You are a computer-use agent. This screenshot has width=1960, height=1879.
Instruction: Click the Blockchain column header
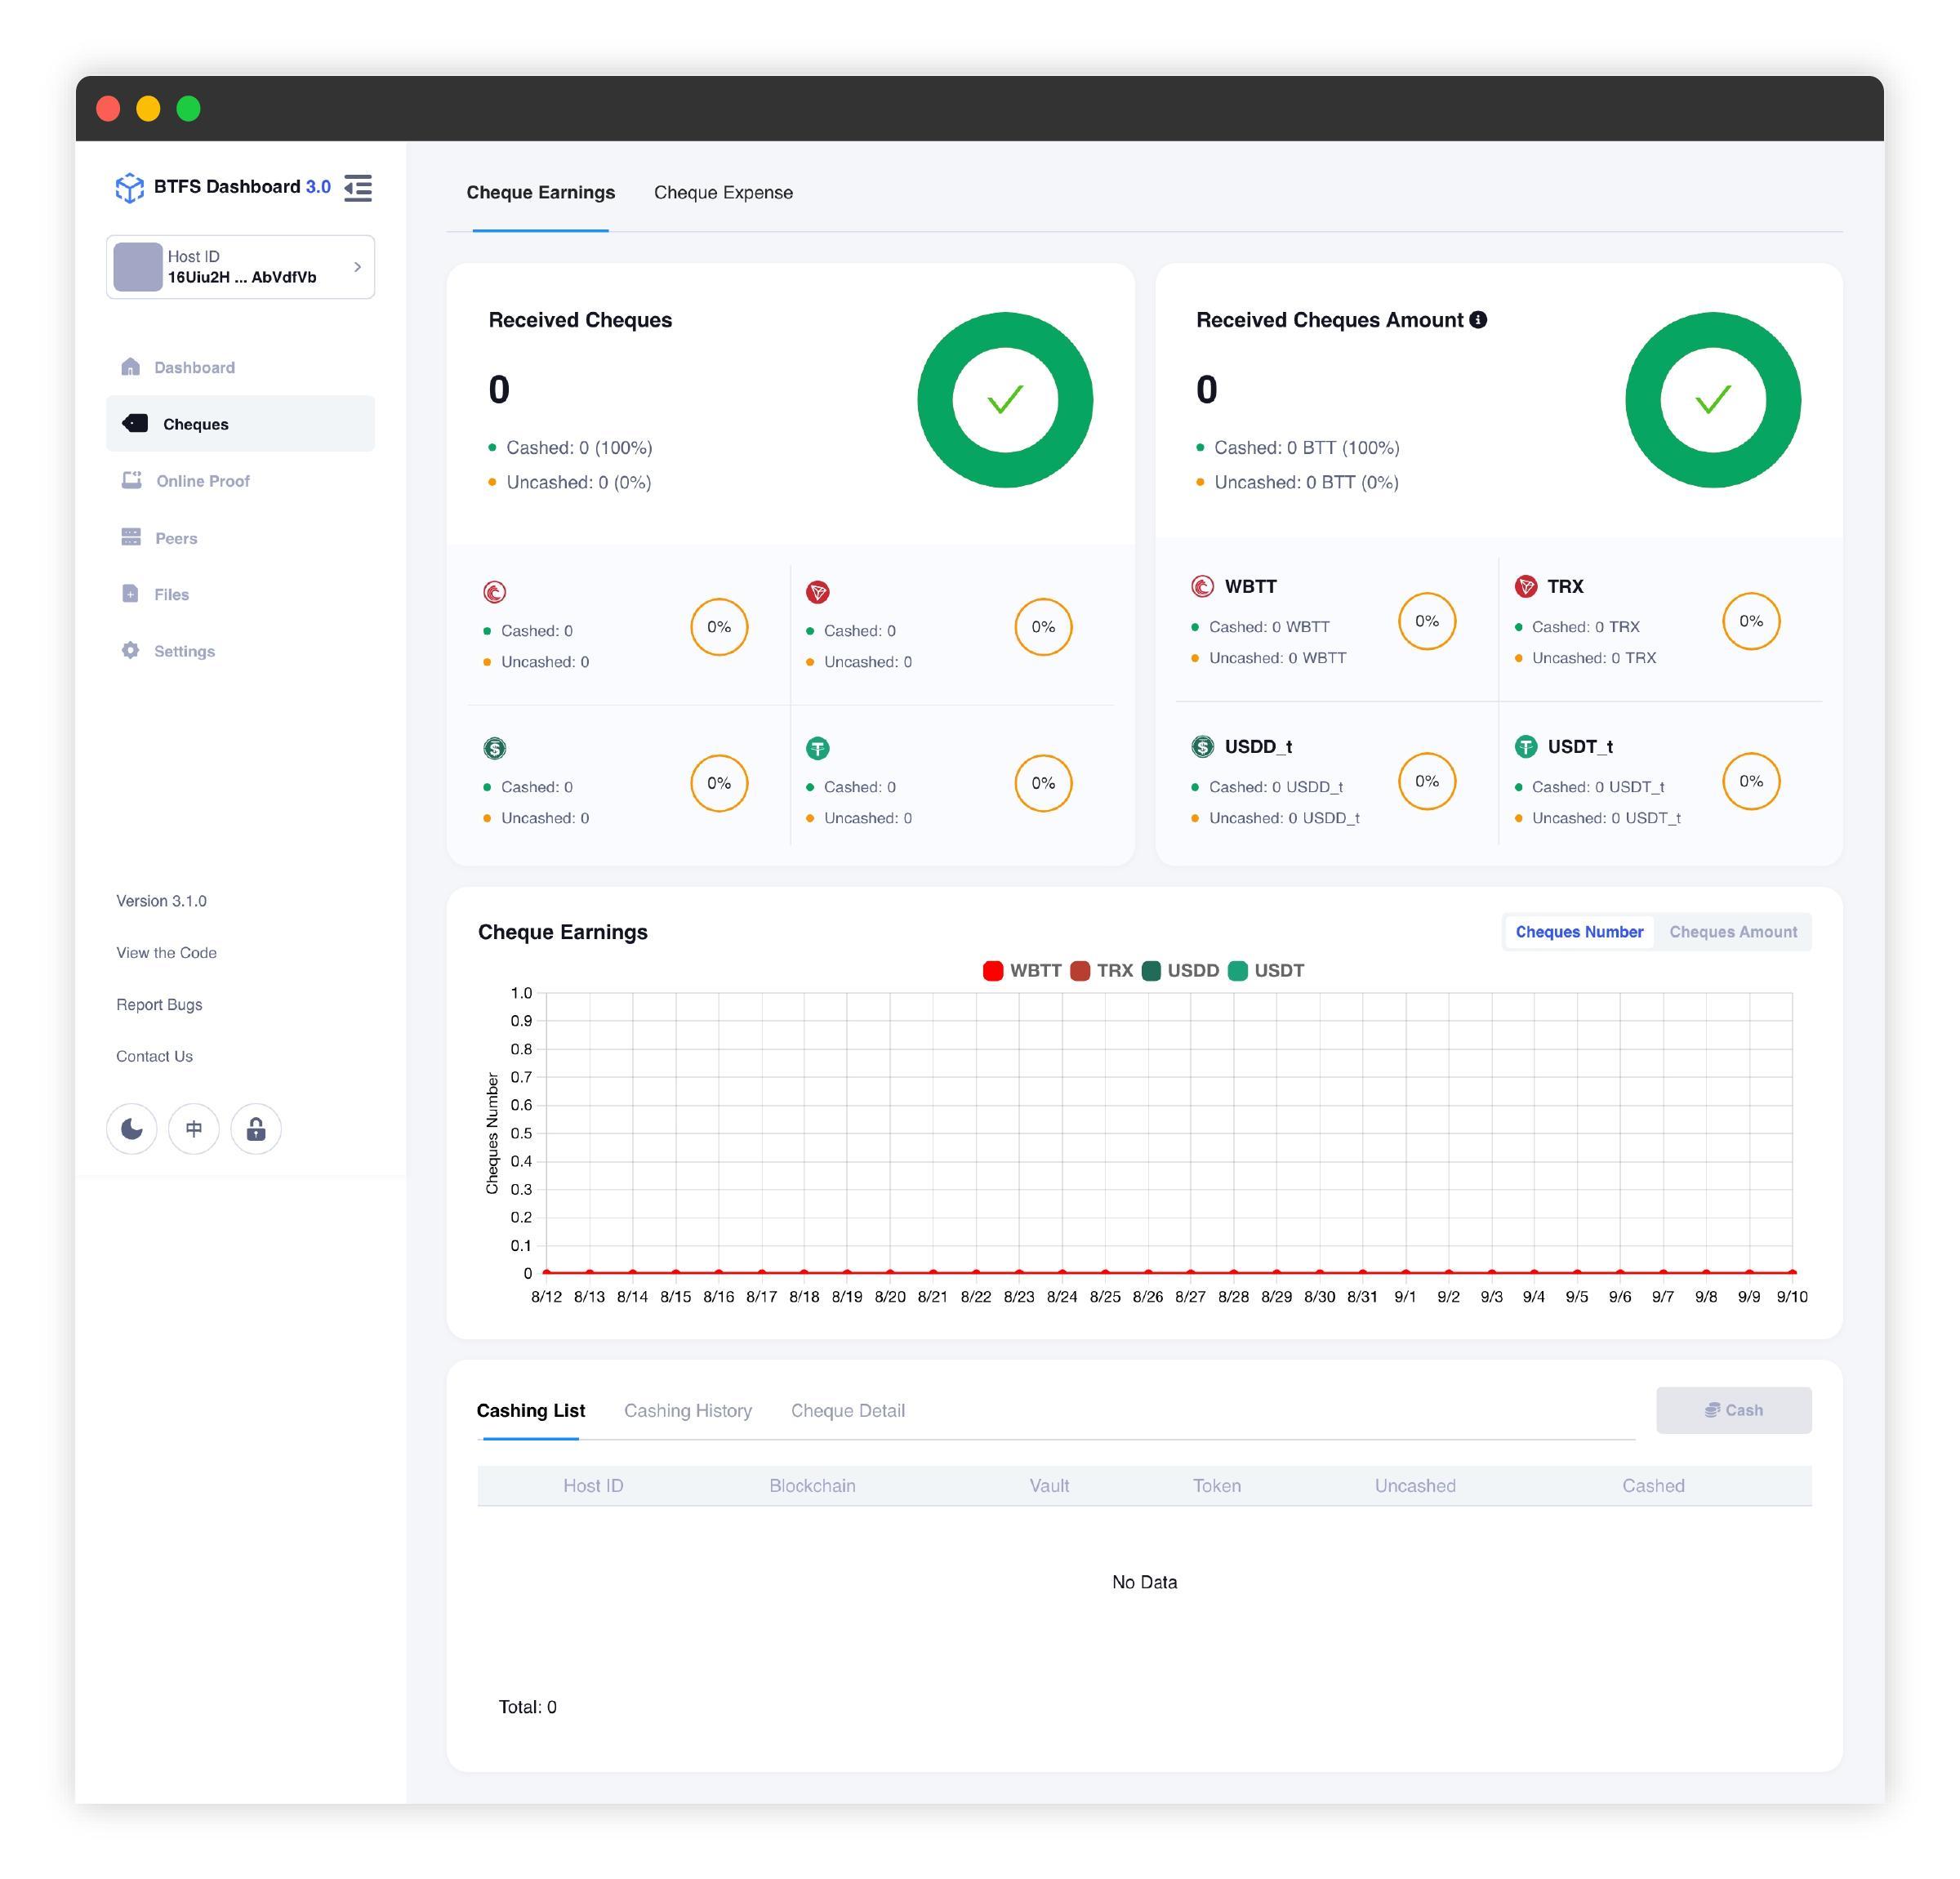(812, 1485)
